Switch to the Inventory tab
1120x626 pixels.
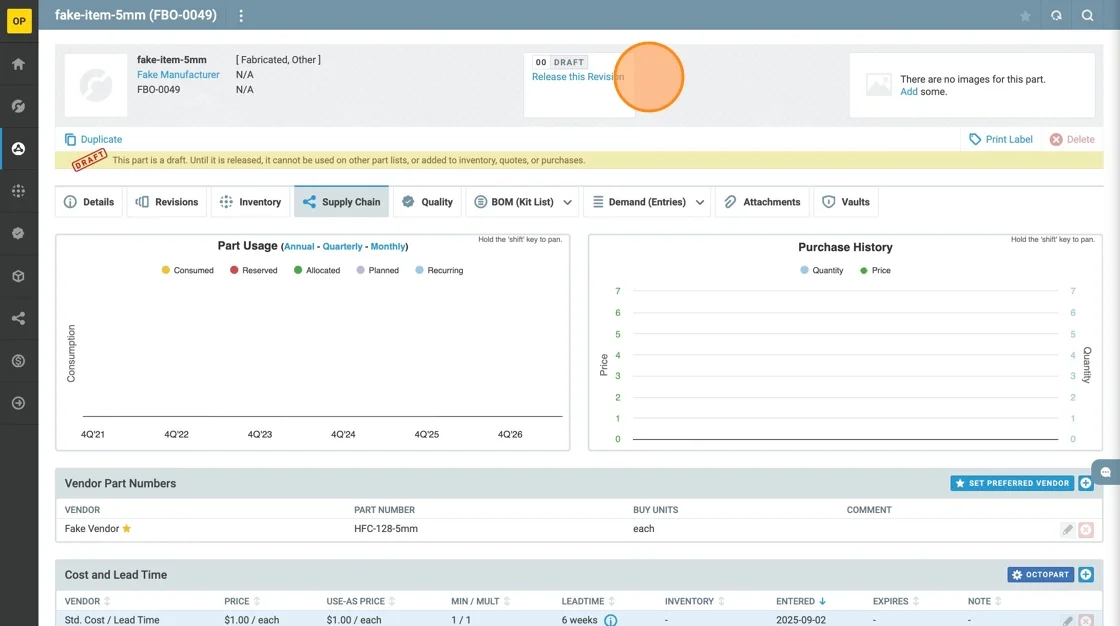[250, 202]
